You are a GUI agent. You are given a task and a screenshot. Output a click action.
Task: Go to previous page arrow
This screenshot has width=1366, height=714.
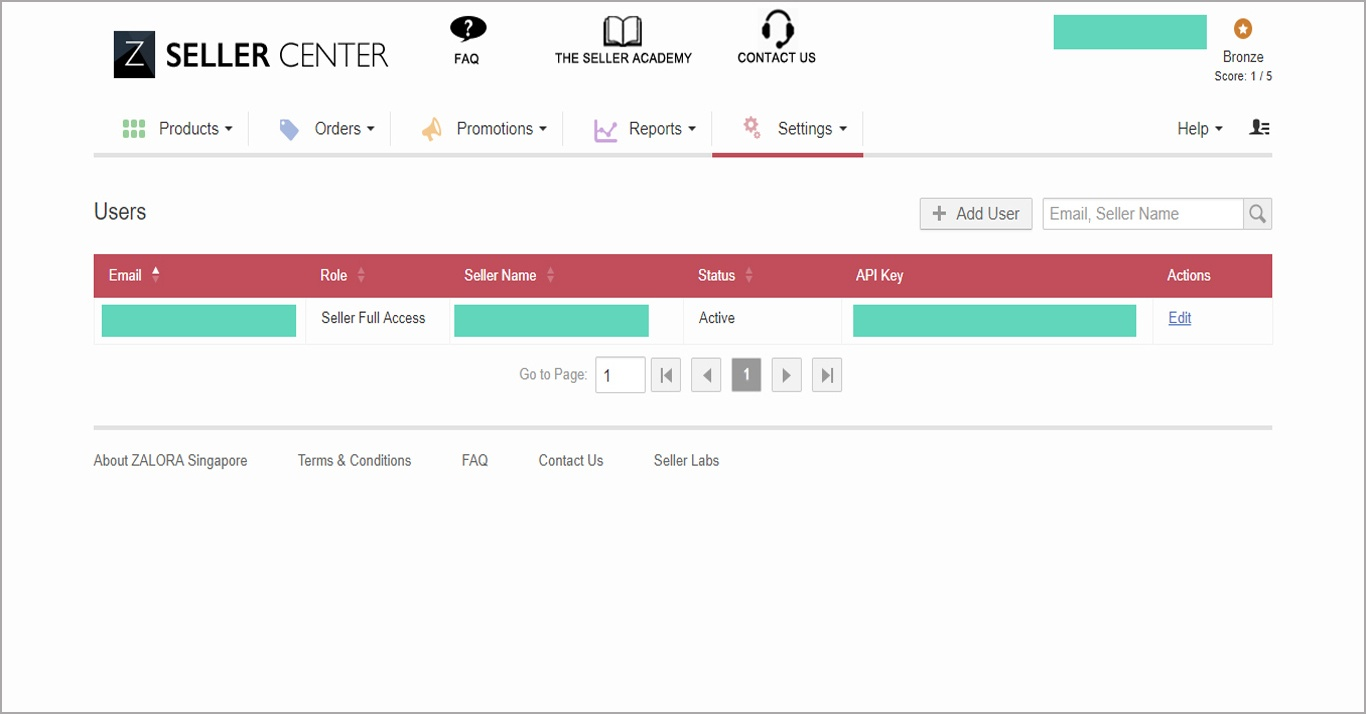click(x=706, y=375)
